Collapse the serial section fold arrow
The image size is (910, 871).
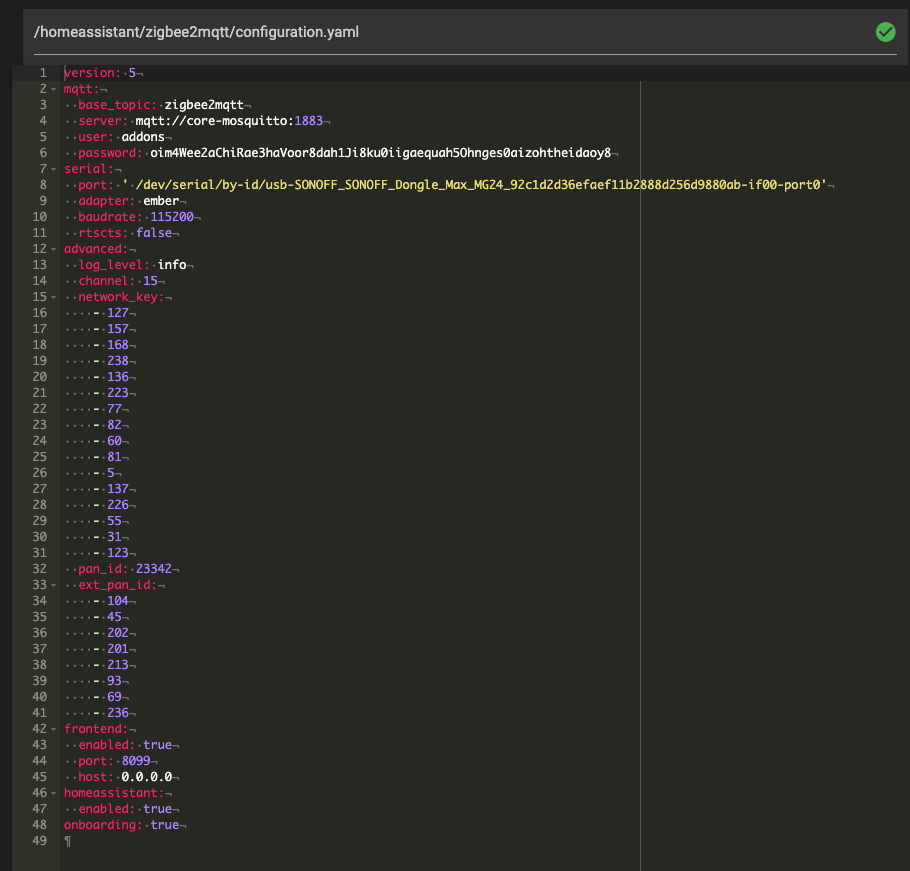point(53,169)
